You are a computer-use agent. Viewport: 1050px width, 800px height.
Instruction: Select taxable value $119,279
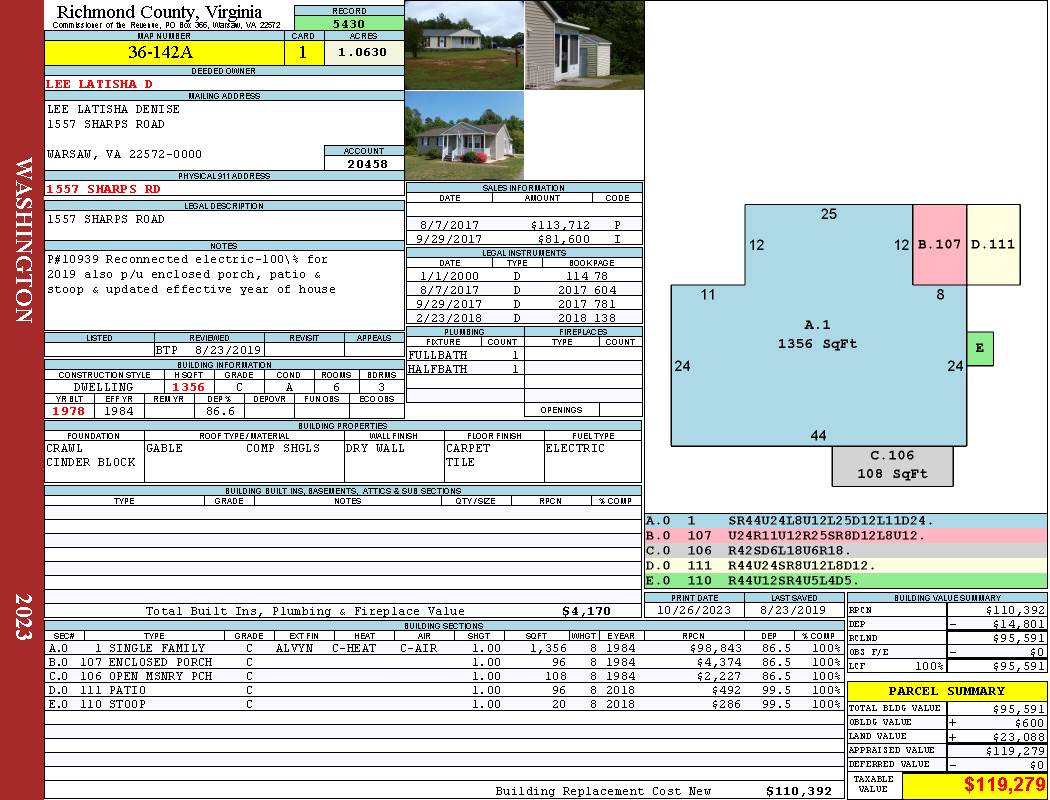pos(1004,784)
